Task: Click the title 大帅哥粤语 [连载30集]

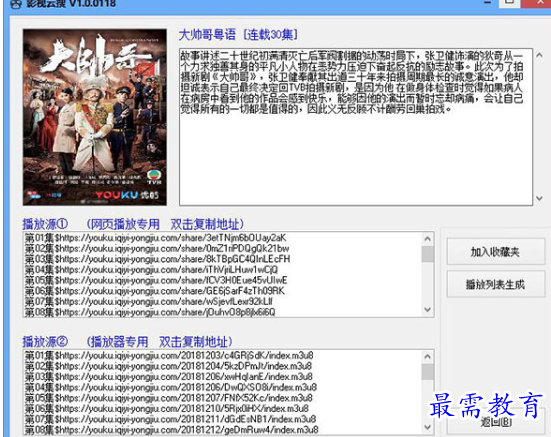Action: click(x=238, y=34)
